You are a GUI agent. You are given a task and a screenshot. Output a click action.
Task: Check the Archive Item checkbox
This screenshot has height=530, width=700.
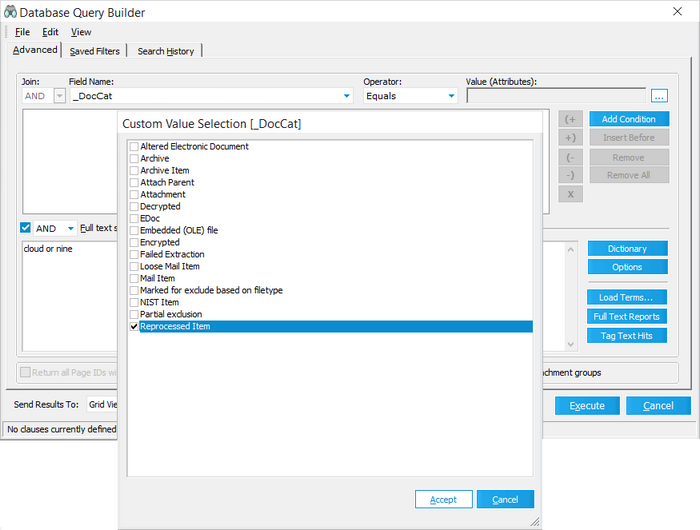[x=134, y=171]
